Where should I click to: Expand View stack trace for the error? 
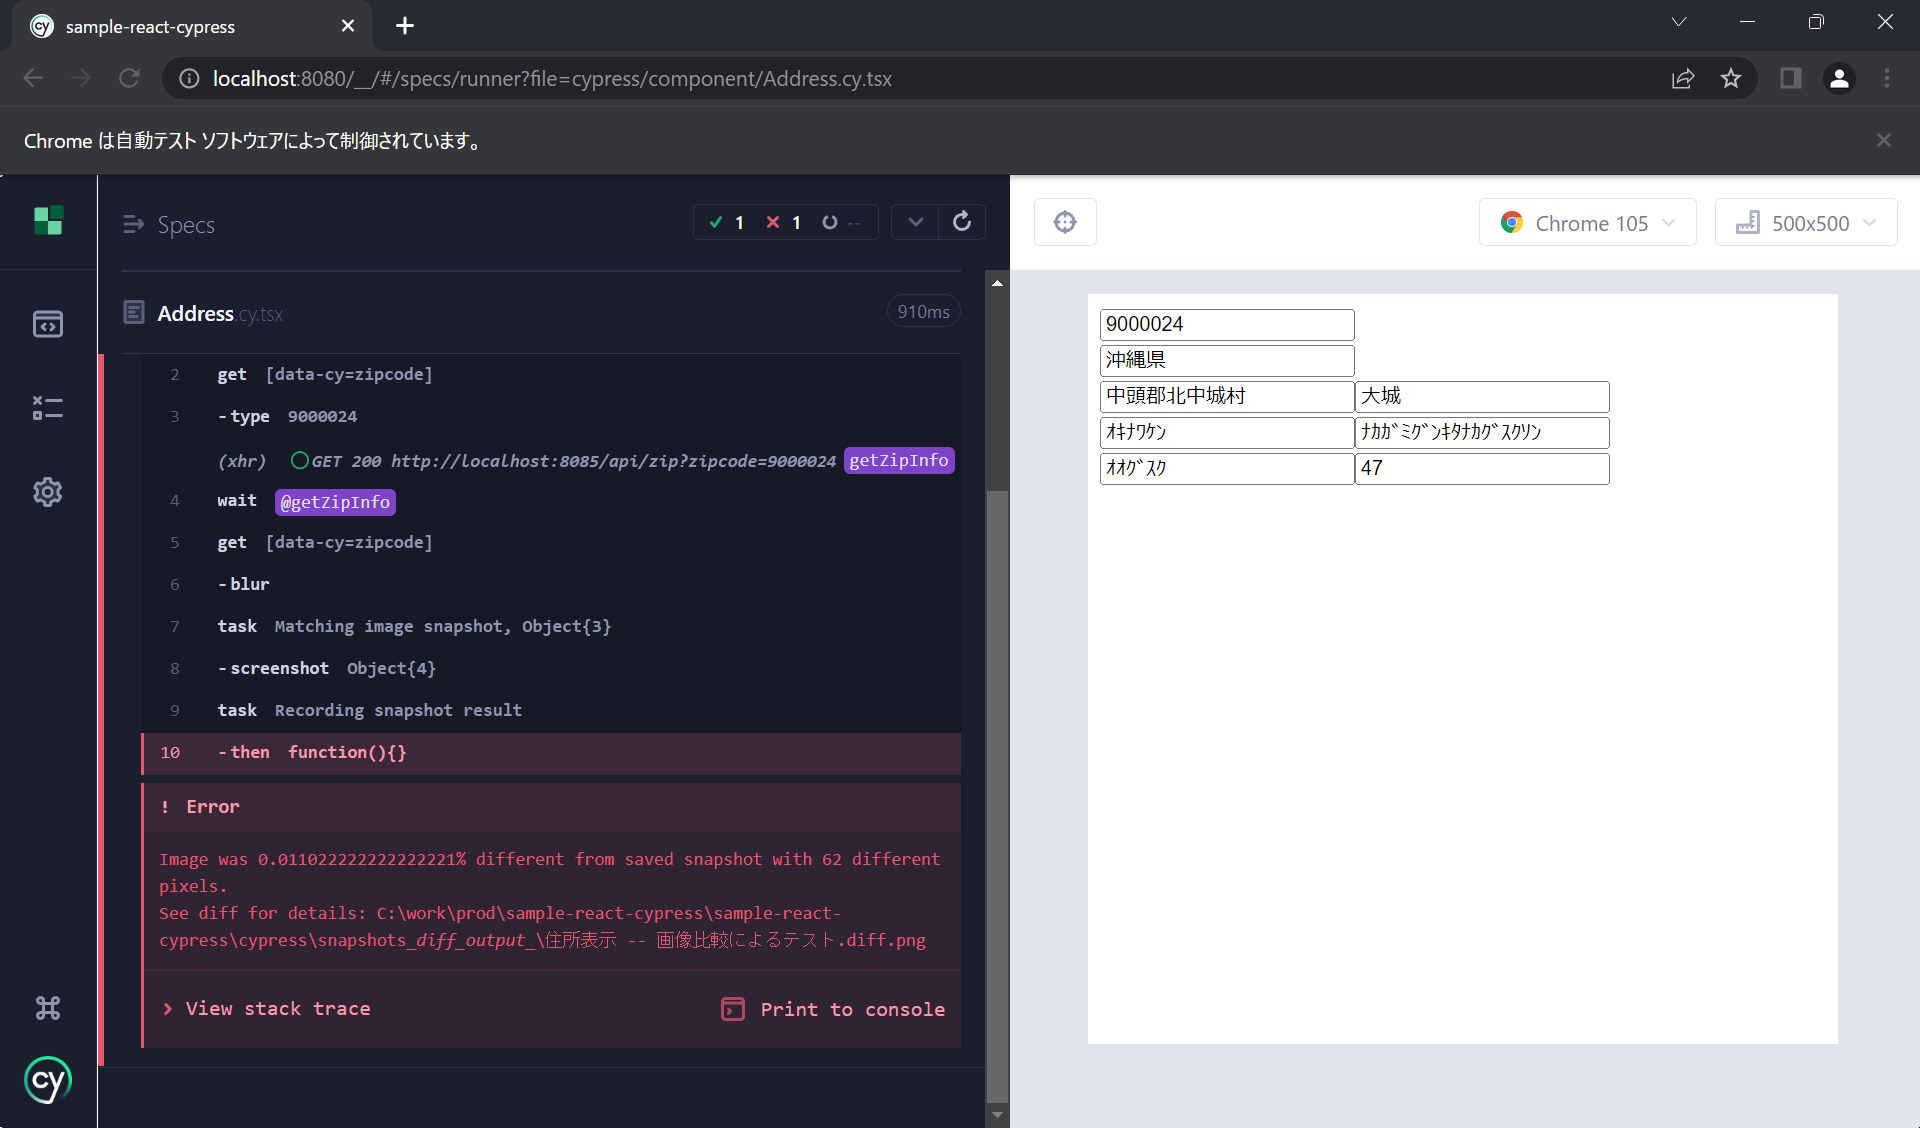(277, 1009)
